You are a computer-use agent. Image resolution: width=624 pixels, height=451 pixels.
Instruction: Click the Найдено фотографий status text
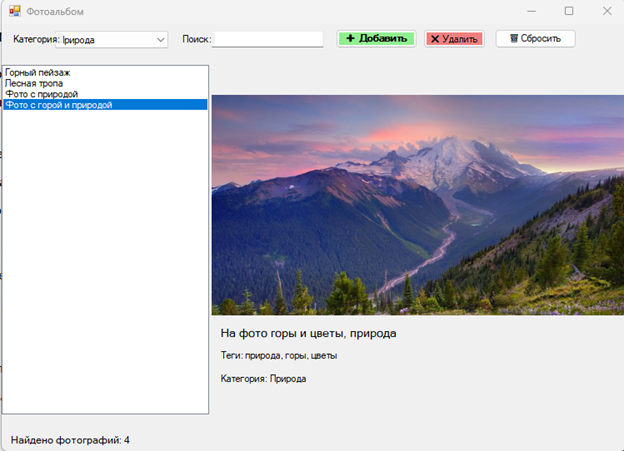[70, 440]
